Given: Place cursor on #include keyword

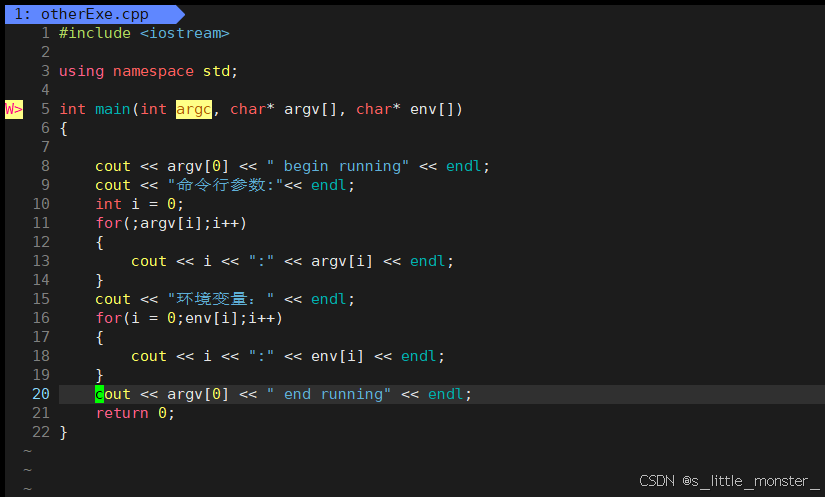Looking at the screenshot, I should pos(95,33).
